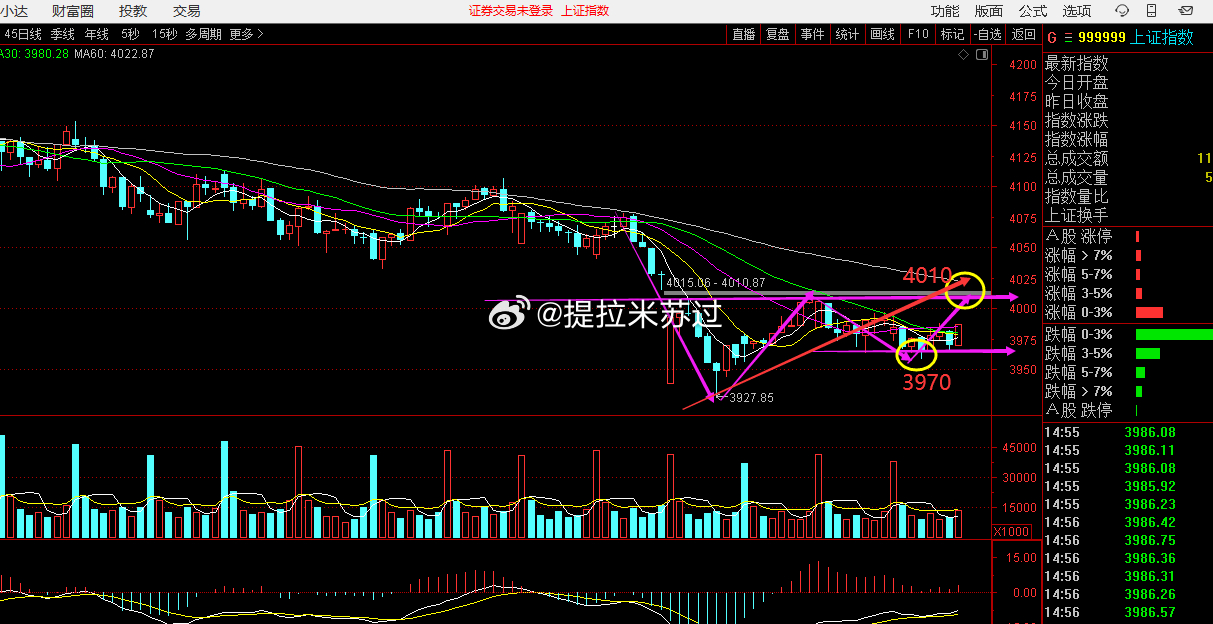Image resolution: width=1213 pixels, height=624 pixels.
Task: Switch chart to 季线 period
Action: click(63, 33)
